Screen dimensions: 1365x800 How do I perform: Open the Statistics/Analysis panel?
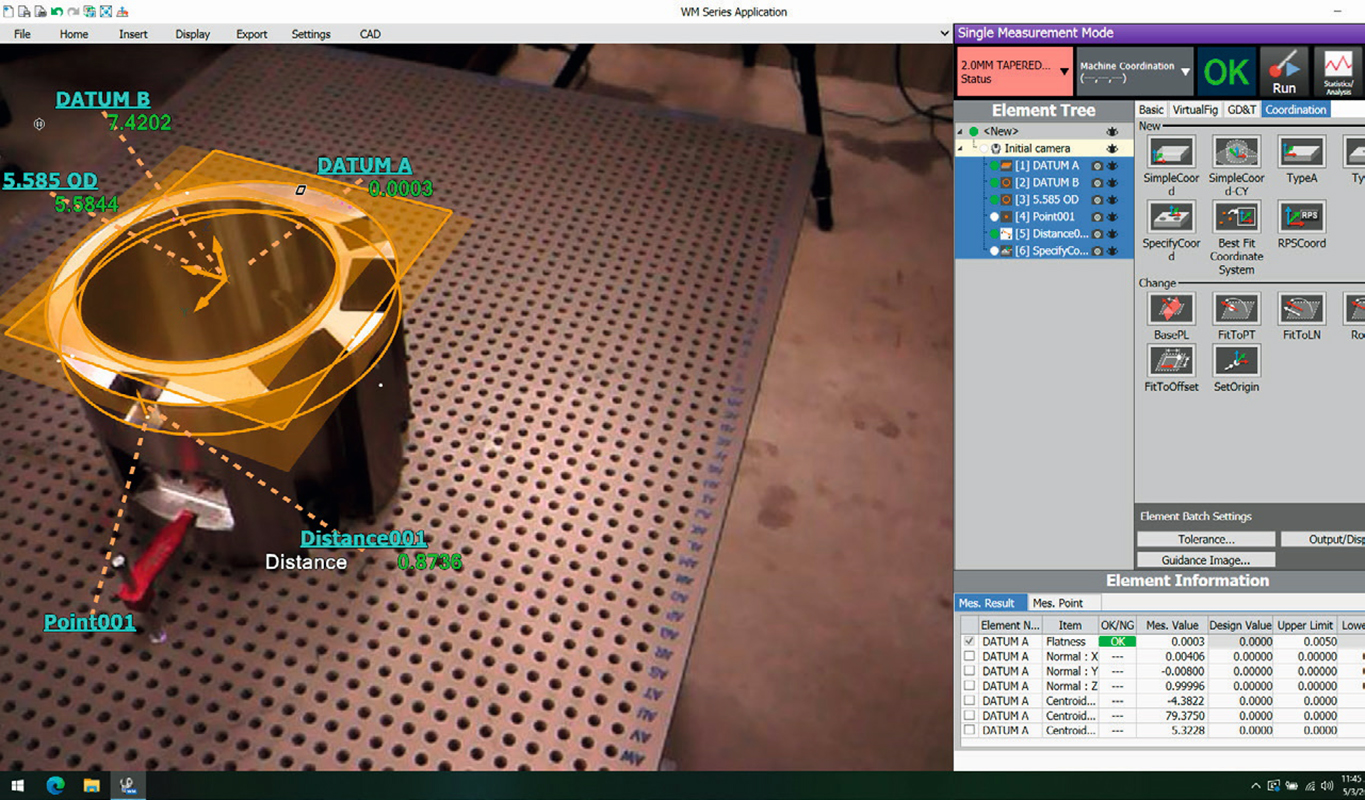pyautogui.click(x=1340, y=70)
